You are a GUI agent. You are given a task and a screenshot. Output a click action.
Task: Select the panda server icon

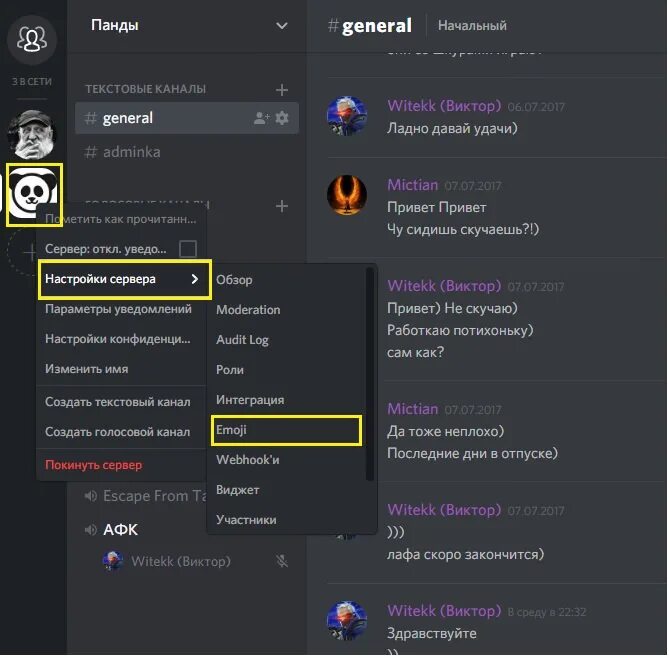(34, 194)
